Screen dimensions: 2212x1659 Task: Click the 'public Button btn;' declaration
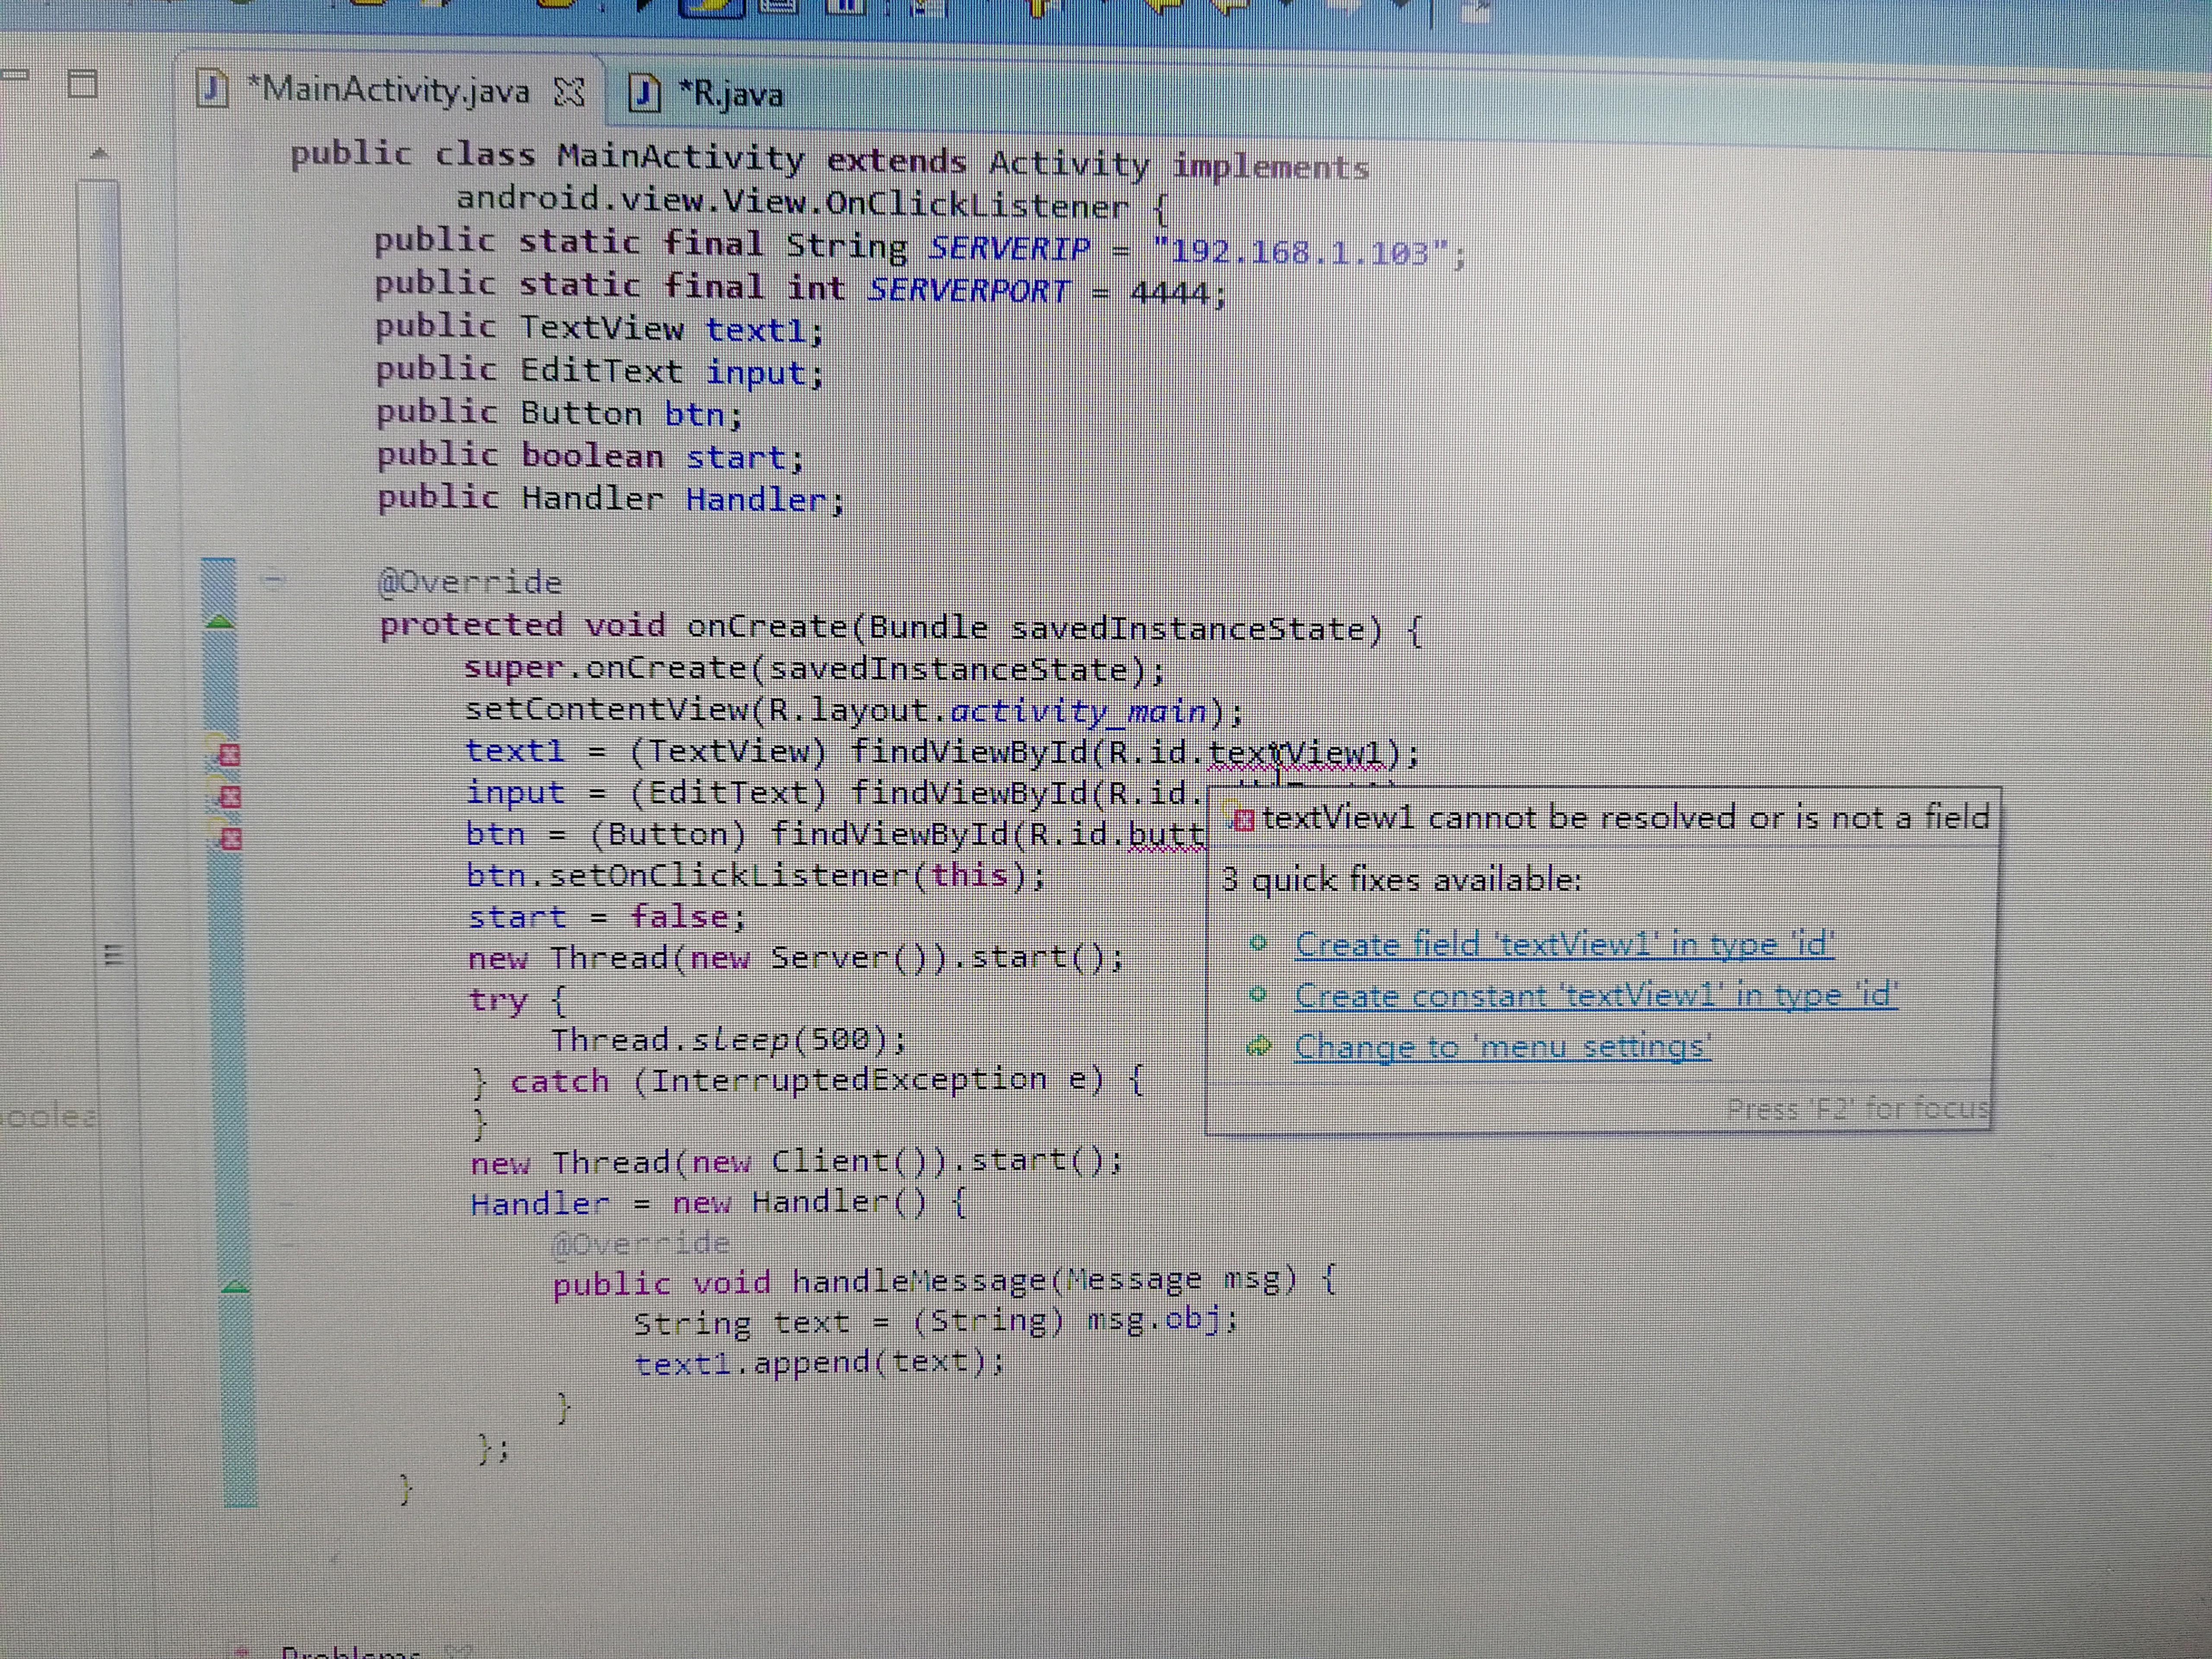click(x=560, y=413)
